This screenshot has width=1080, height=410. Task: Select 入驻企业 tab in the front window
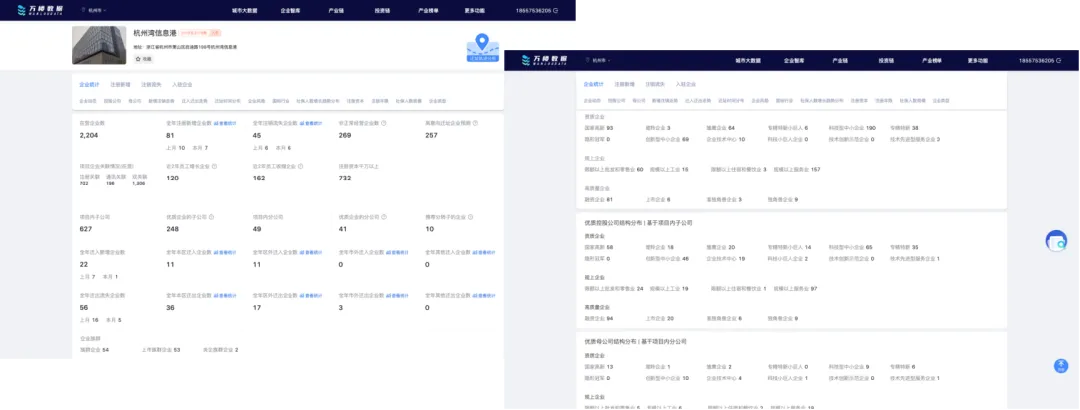pyautogui.click(x=687, y=84)
